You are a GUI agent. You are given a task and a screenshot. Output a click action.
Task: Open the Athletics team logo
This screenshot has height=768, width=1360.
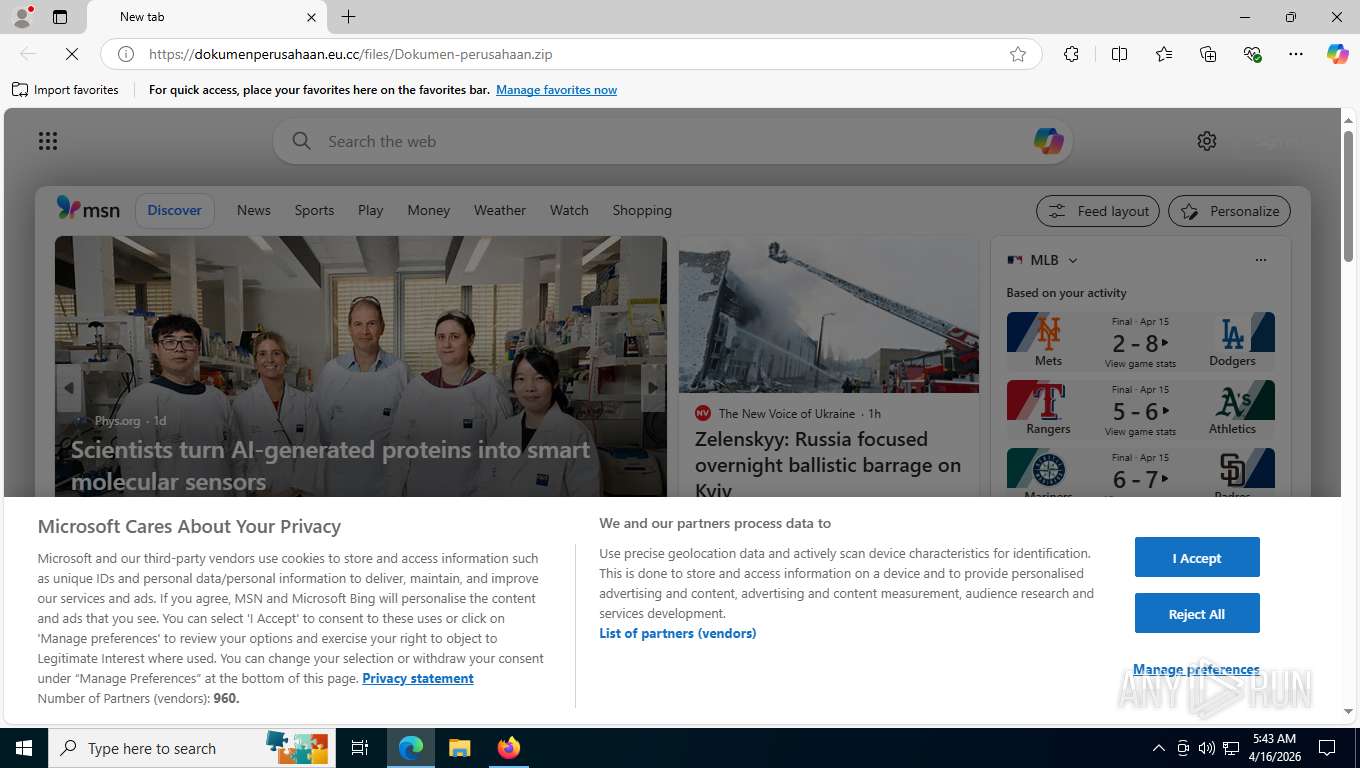[x=1232, y=401]
